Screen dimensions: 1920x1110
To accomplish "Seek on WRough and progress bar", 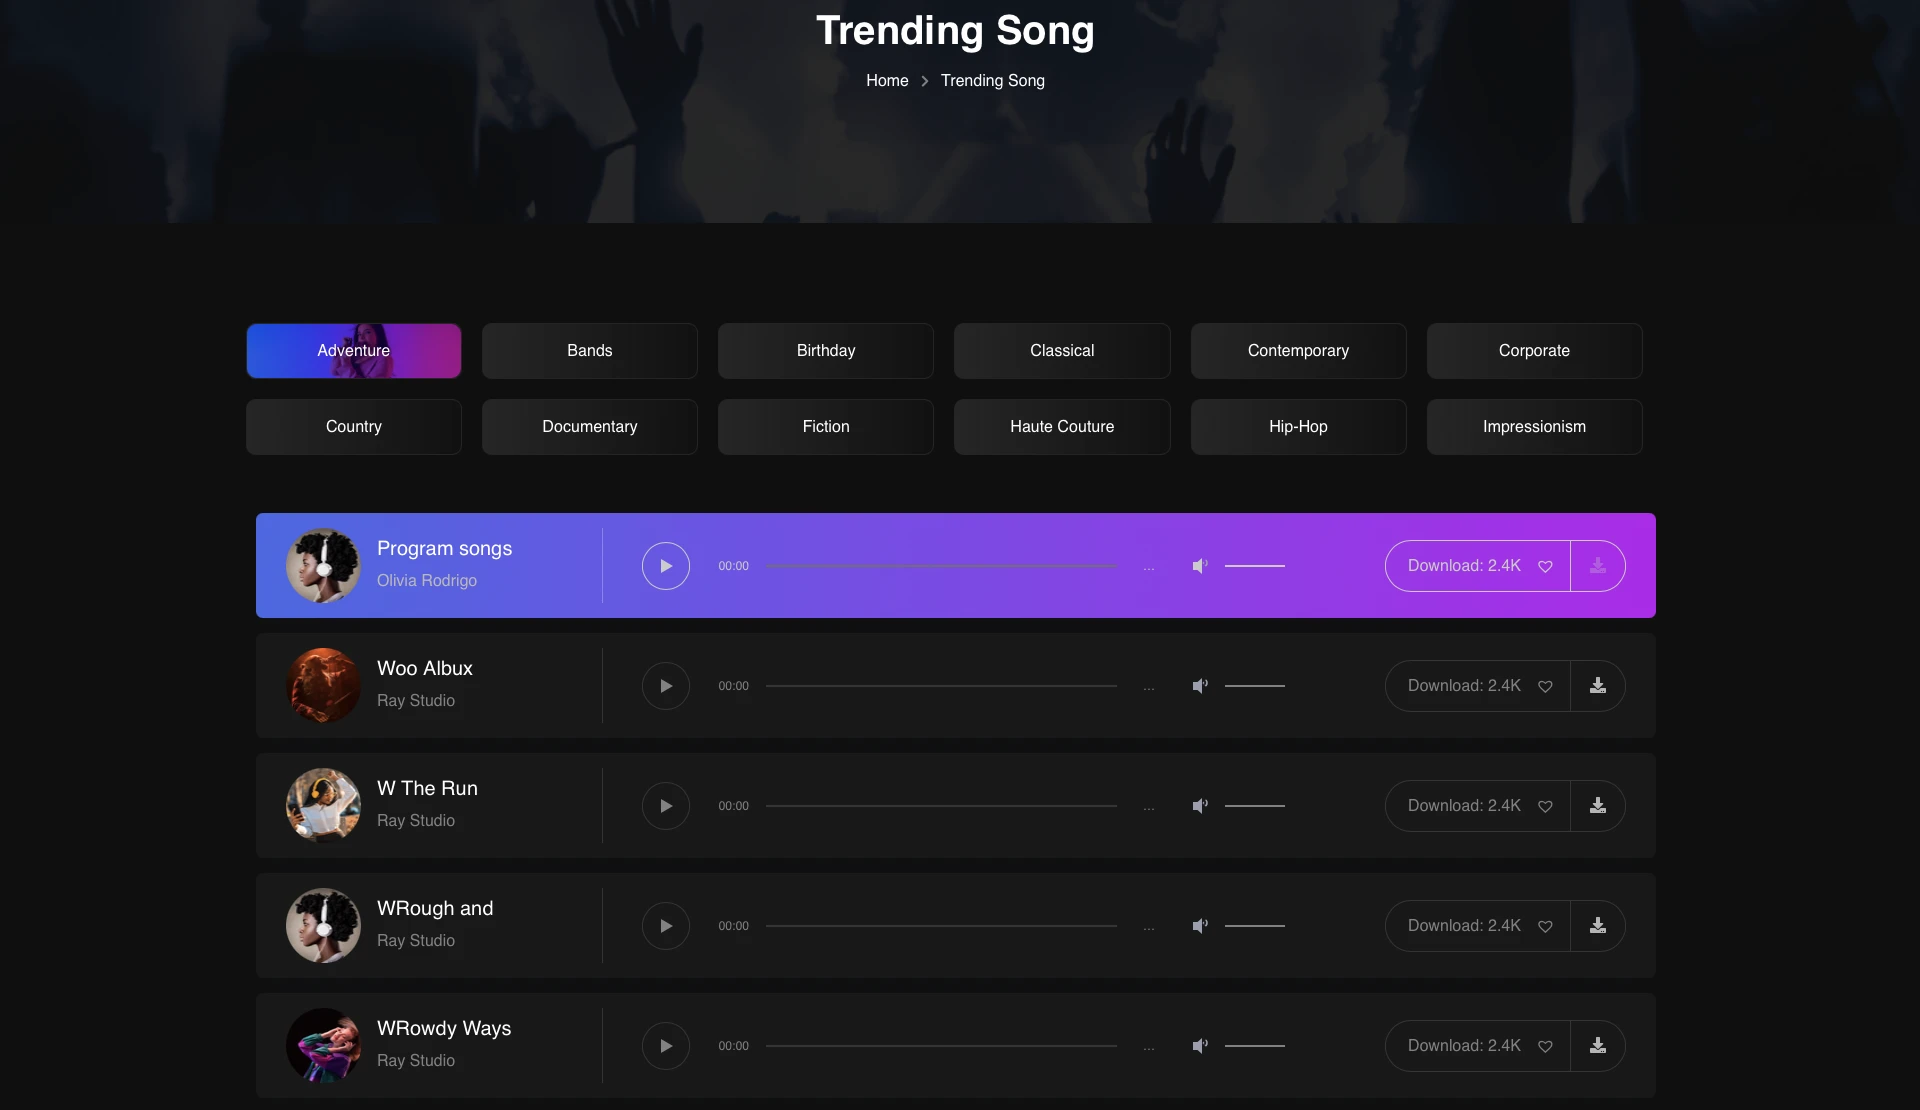I will (941, 926).
